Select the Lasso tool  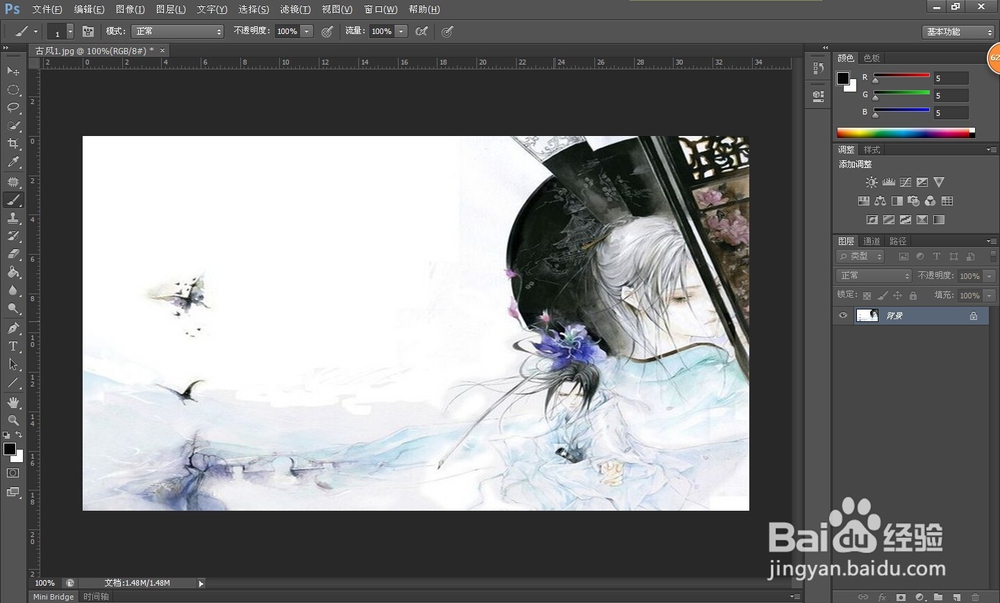tap(13, 107)
